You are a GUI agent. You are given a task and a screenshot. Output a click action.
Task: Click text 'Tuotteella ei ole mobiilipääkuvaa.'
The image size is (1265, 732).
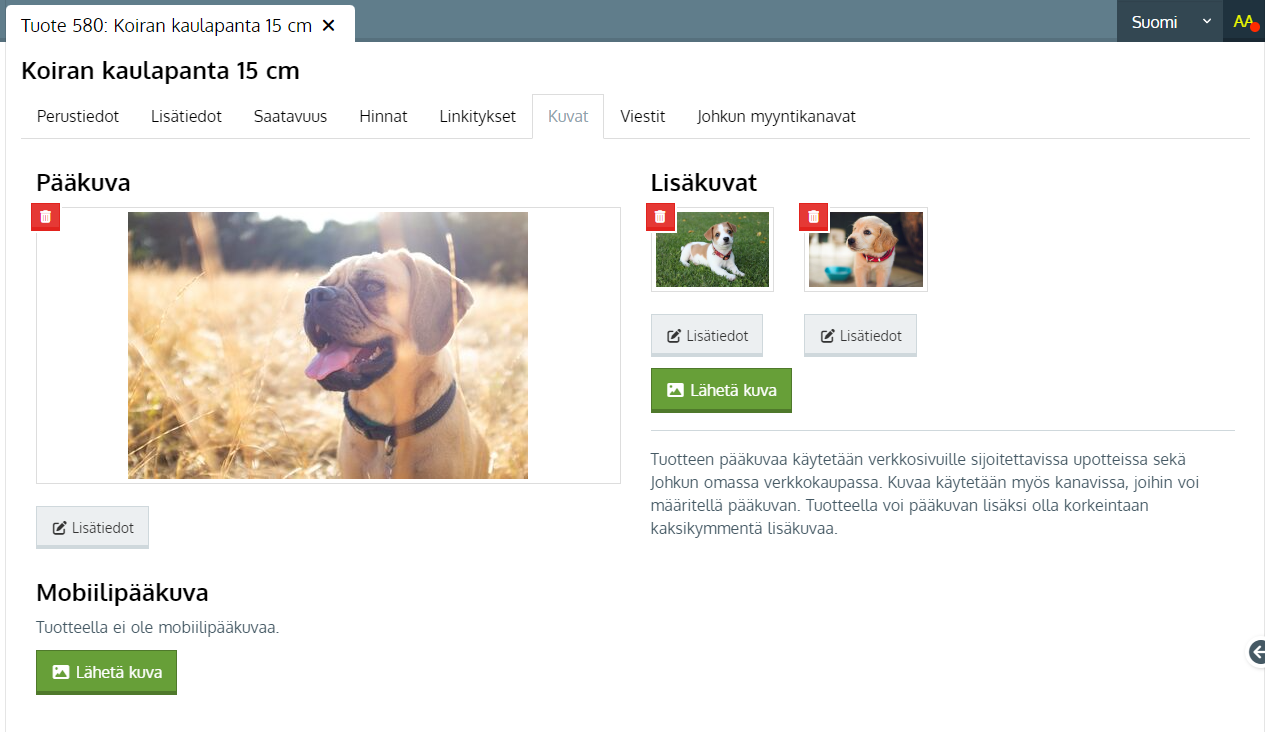[x=158, y=628]
